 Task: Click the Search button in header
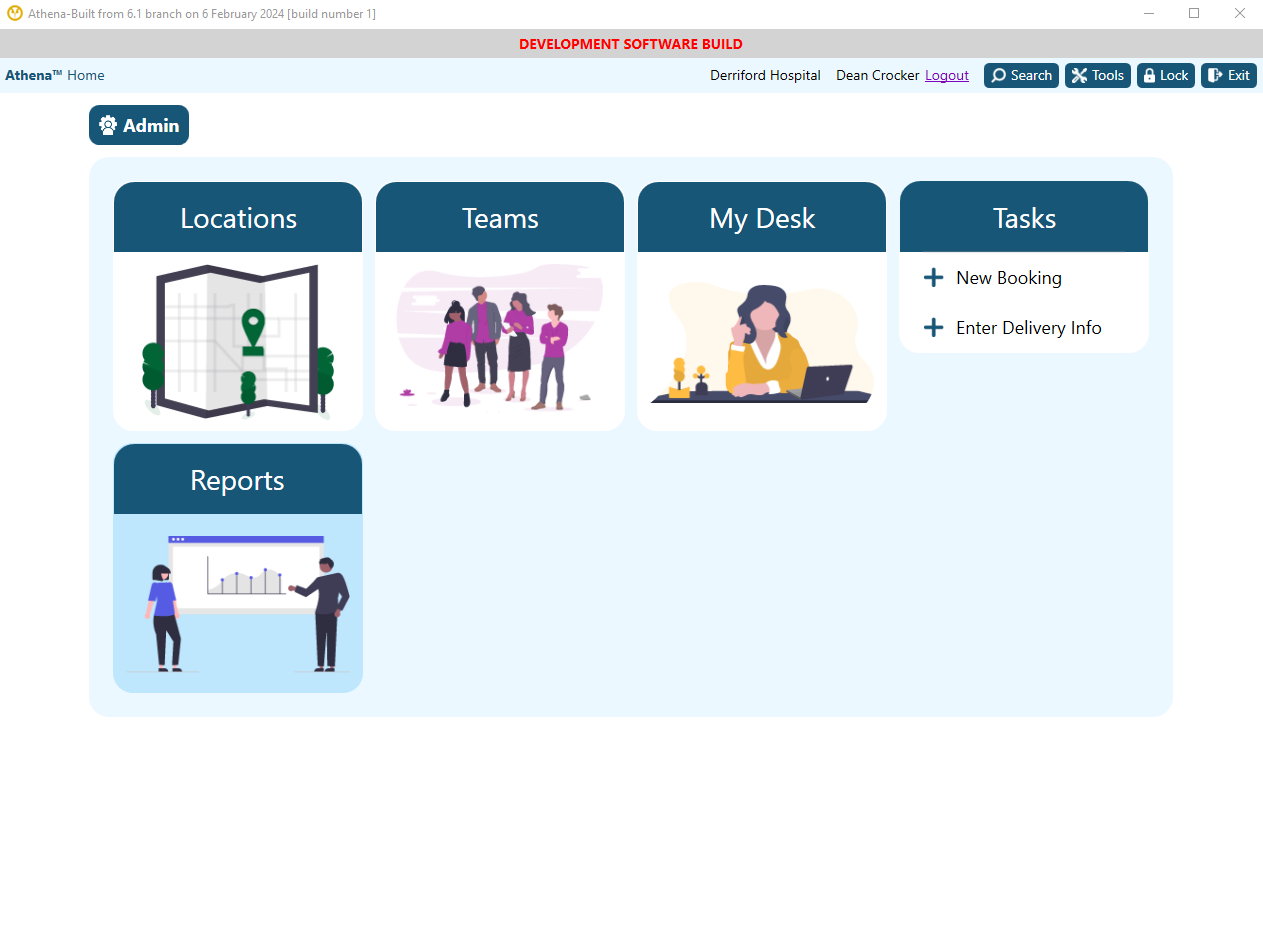tap(1021, 75)
